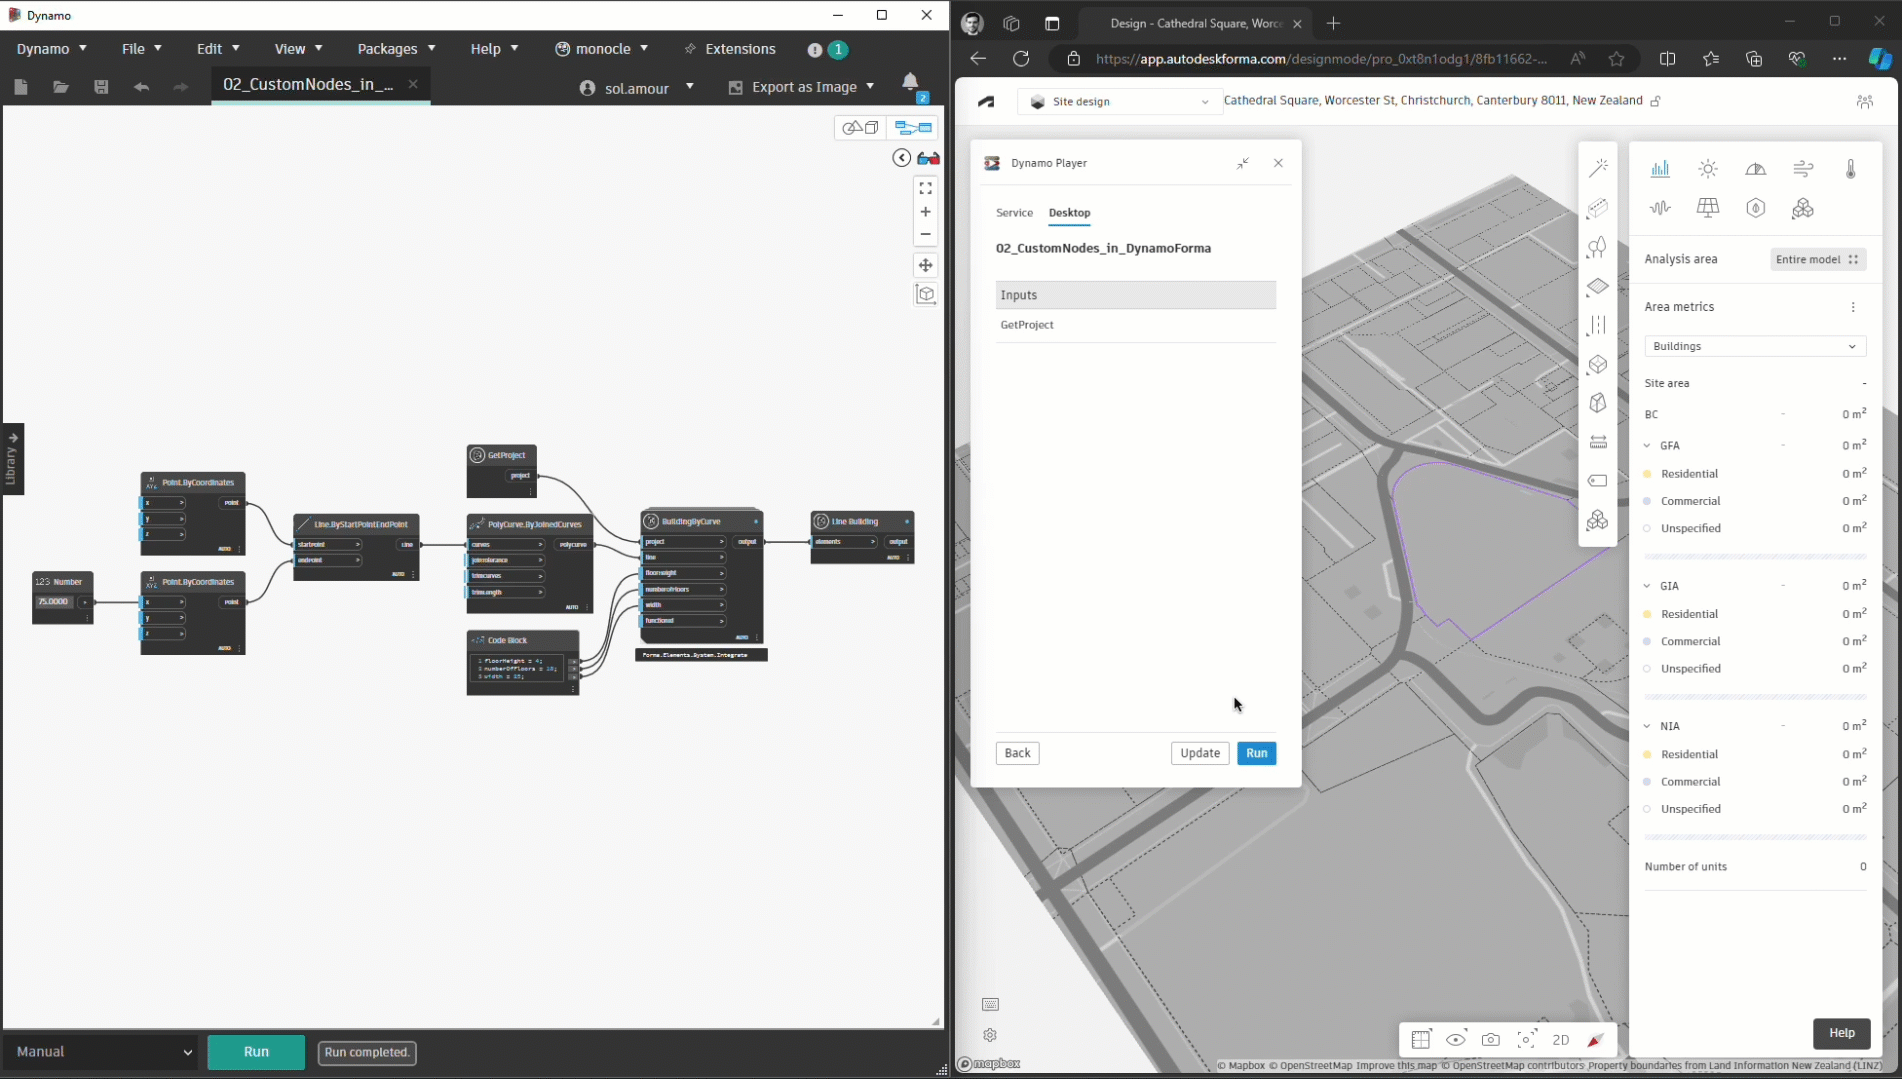Open the Microclimate thermometer analysis icon
The height and width of the screenshot is (1079, 1902).
point(1850,169)
